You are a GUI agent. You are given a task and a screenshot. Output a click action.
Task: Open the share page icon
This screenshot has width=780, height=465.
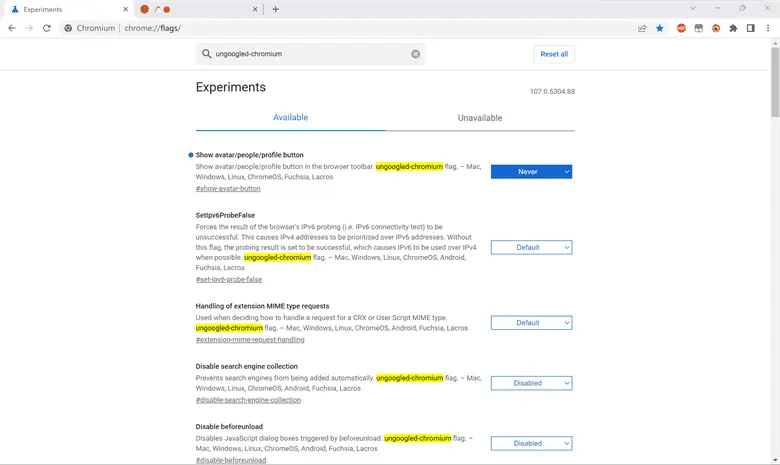(x=642, y=28)
